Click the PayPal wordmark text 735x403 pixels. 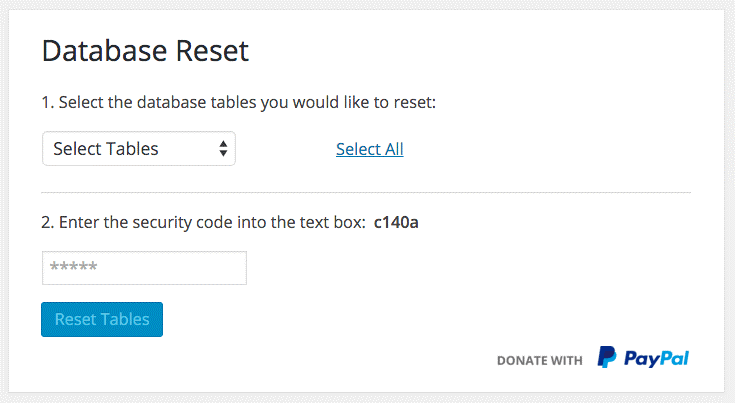(656, 359)
